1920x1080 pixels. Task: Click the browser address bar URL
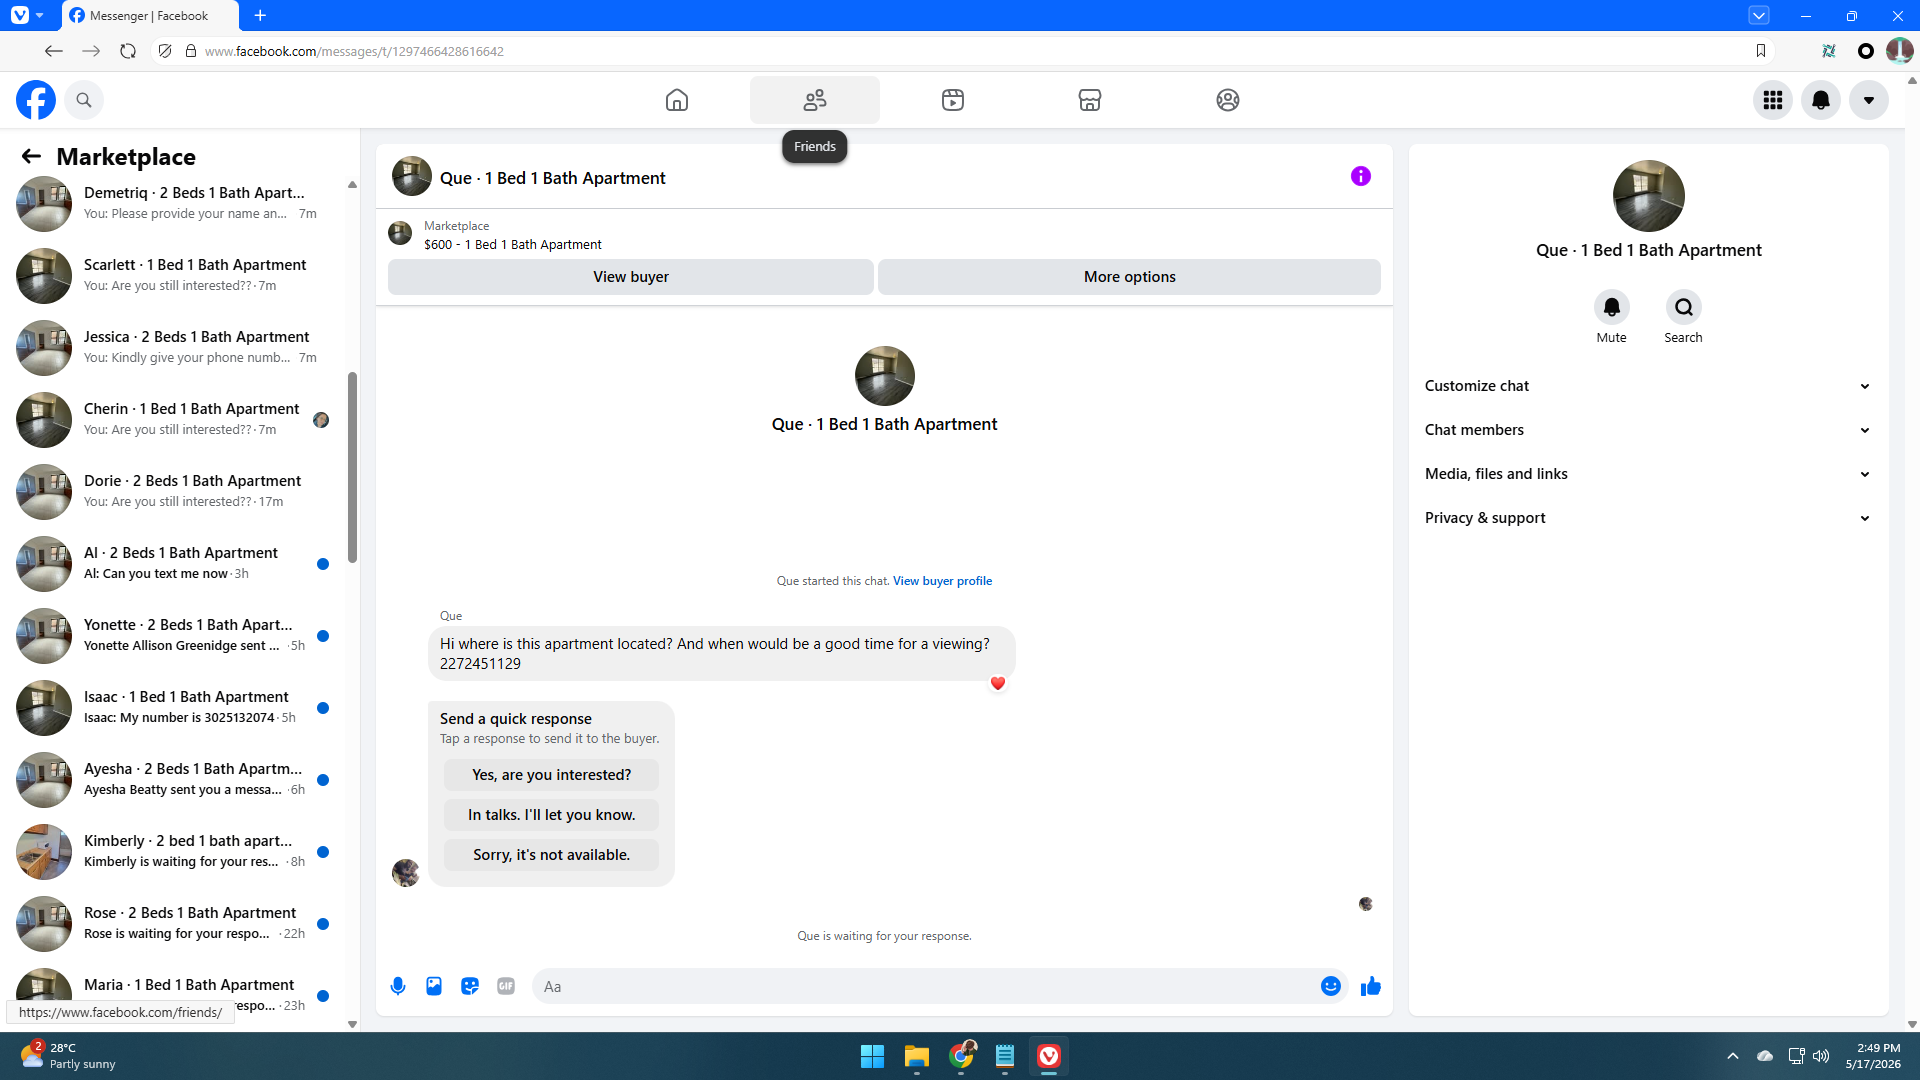tap(354, 51)
